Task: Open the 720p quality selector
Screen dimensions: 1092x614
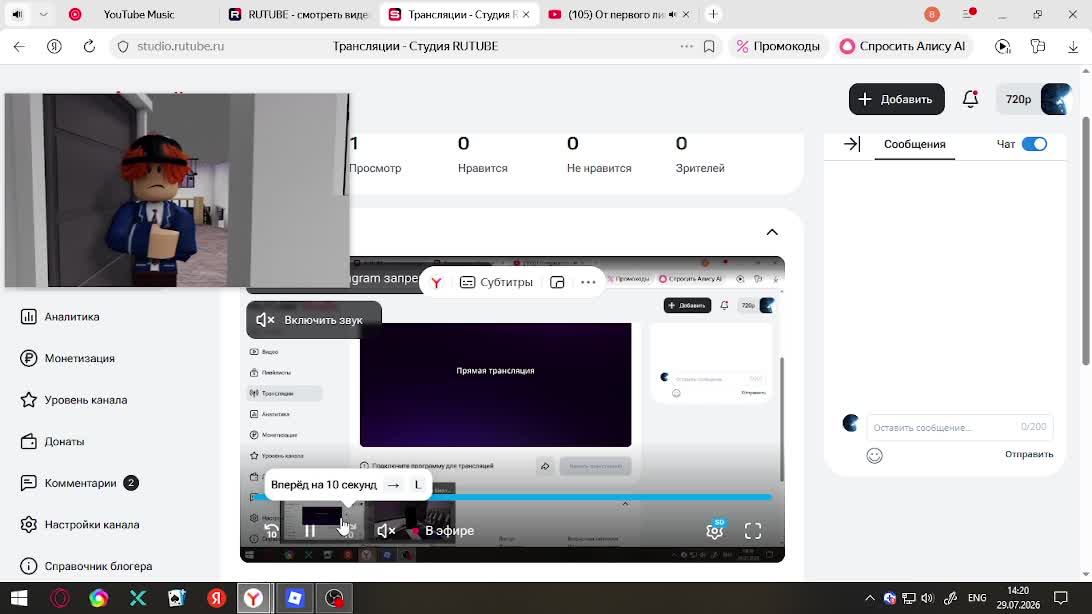Action: [x=1018, y=100]
